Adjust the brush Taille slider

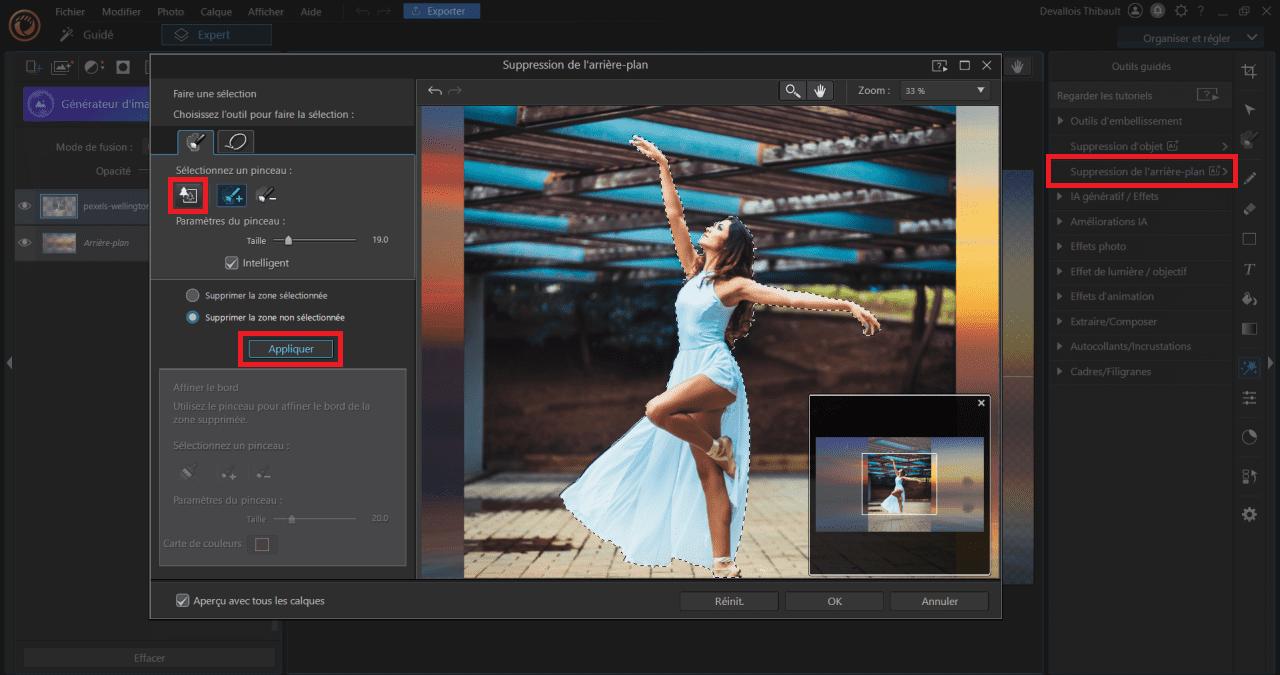point(289,240)
